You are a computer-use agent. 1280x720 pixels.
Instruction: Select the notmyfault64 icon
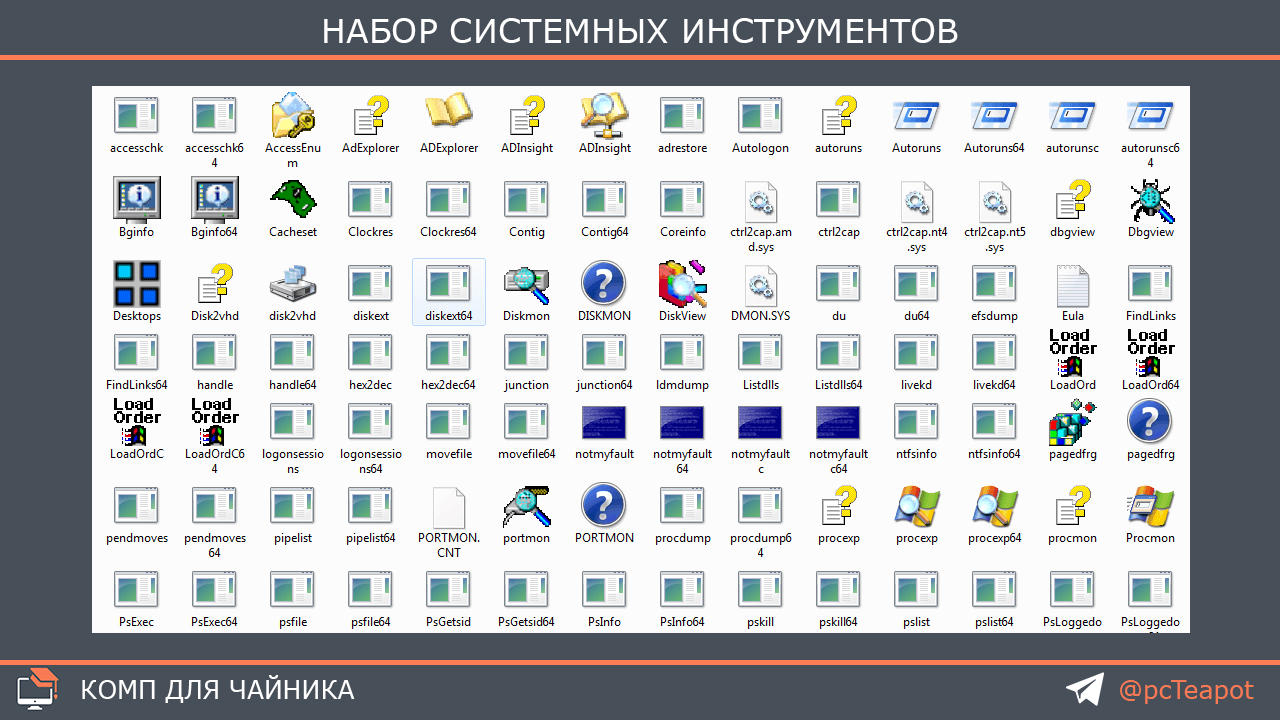(683, 421)
